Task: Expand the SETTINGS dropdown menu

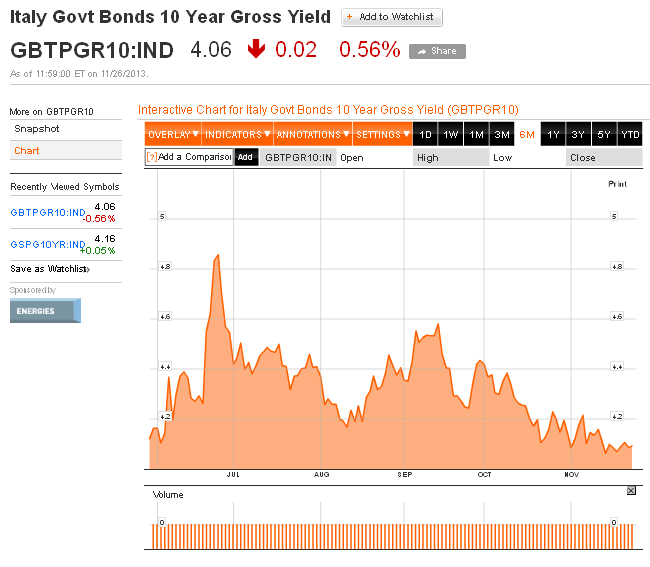Action: pos(383,134)
